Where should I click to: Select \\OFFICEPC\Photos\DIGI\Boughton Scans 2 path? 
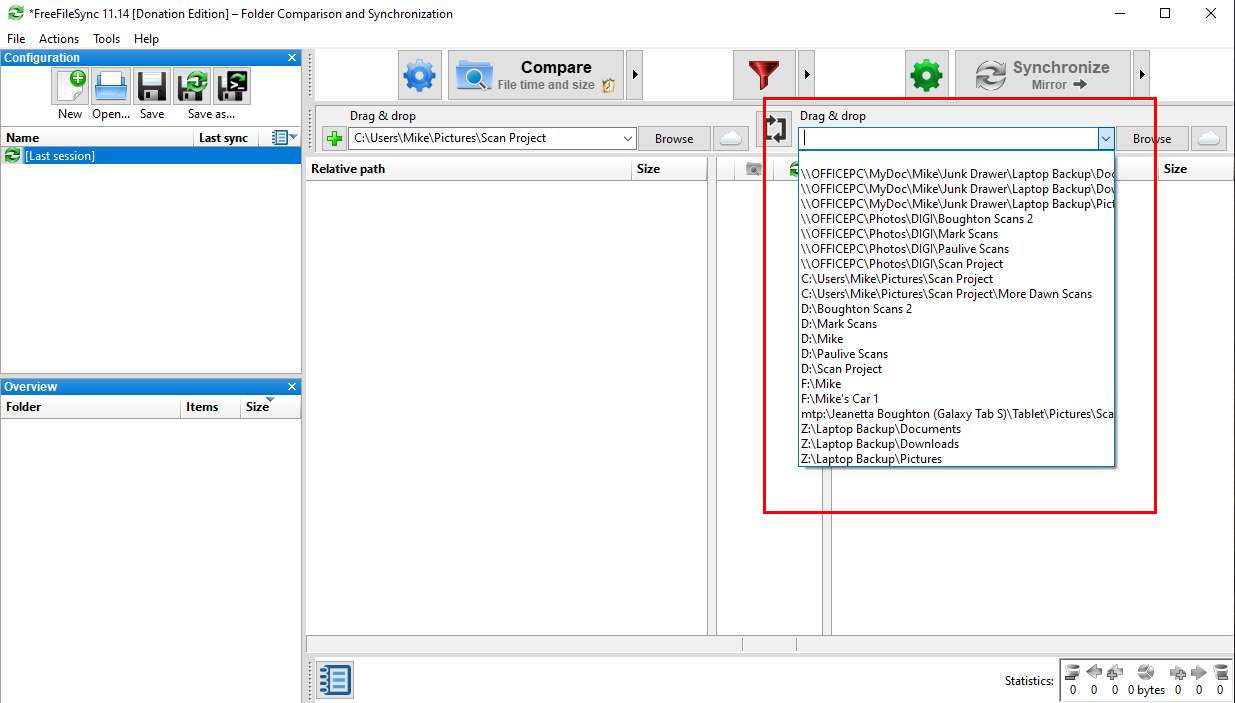click(956, 219)
